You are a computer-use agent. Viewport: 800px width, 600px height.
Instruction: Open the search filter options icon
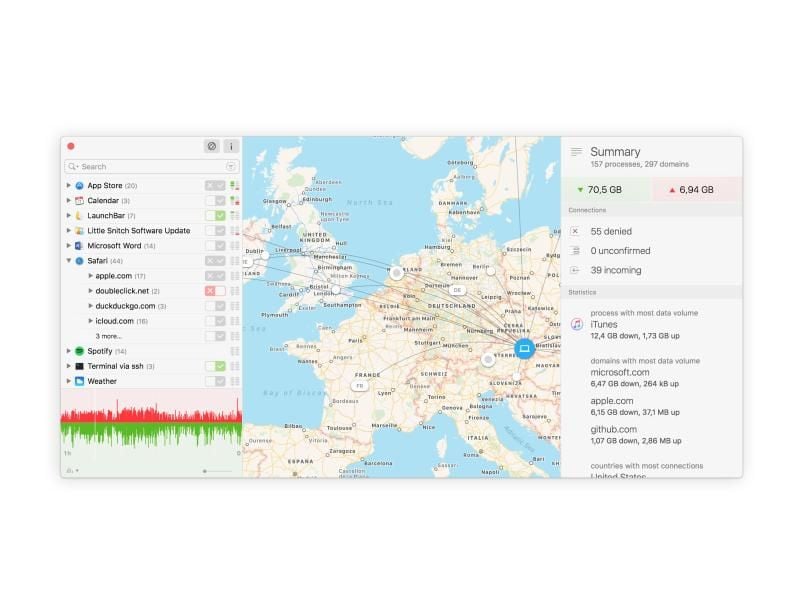pos(231,167)
